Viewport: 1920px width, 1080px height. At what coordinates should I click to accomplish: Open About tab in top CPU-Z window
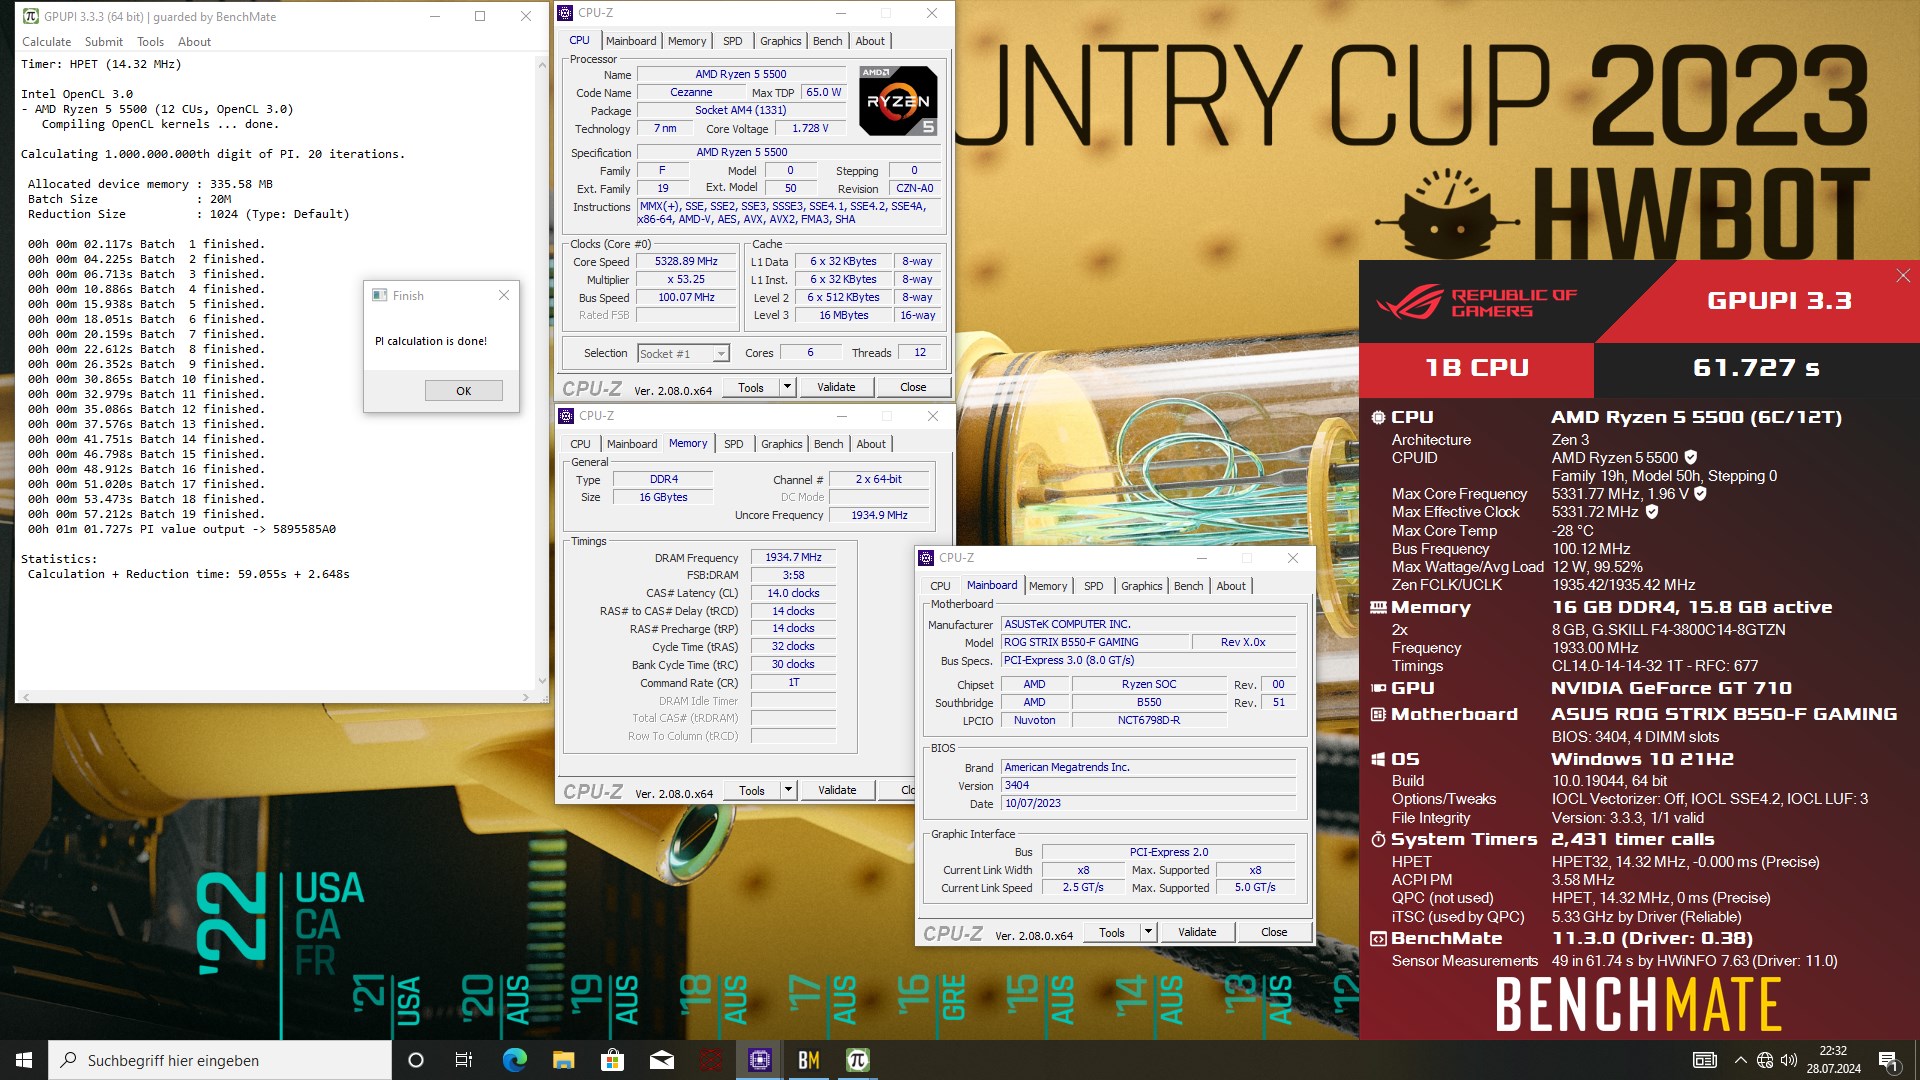click(870, 41)
